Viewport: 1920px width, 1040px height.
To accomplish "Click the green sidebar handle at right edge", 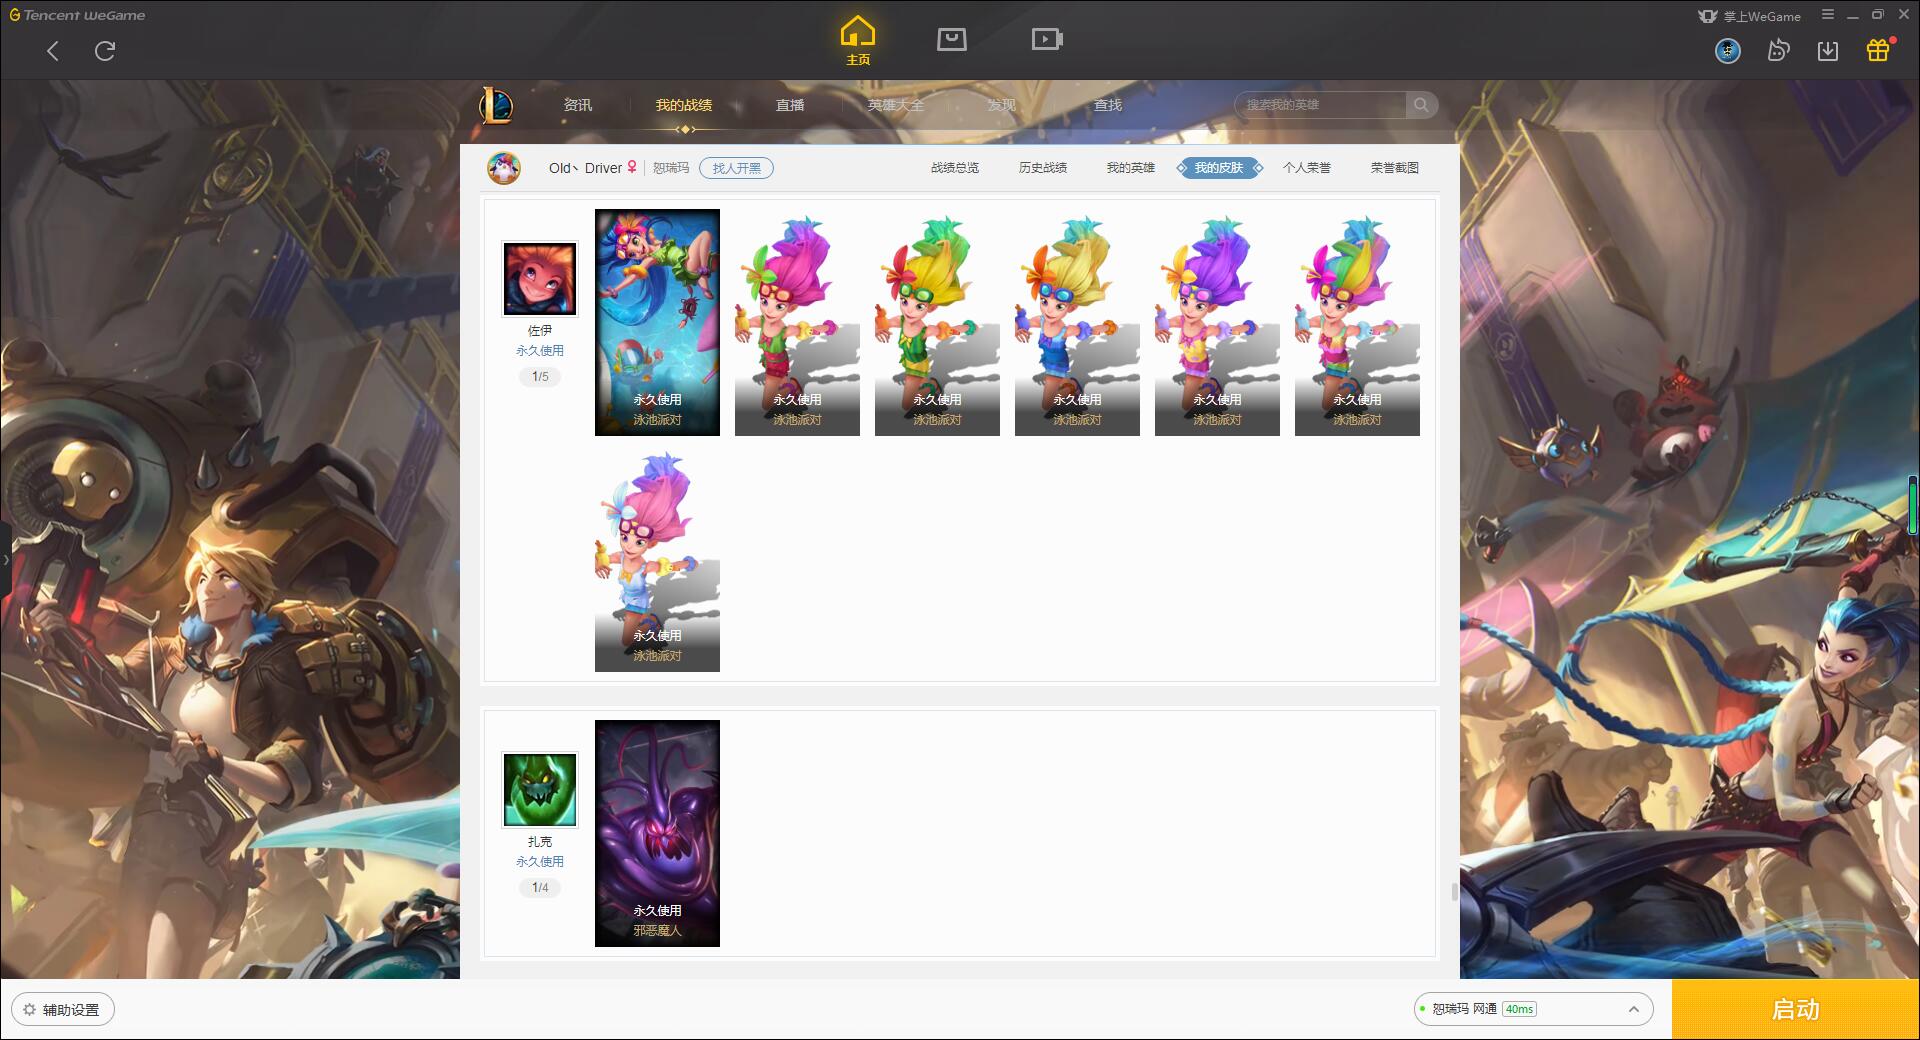I will 1914,505.
